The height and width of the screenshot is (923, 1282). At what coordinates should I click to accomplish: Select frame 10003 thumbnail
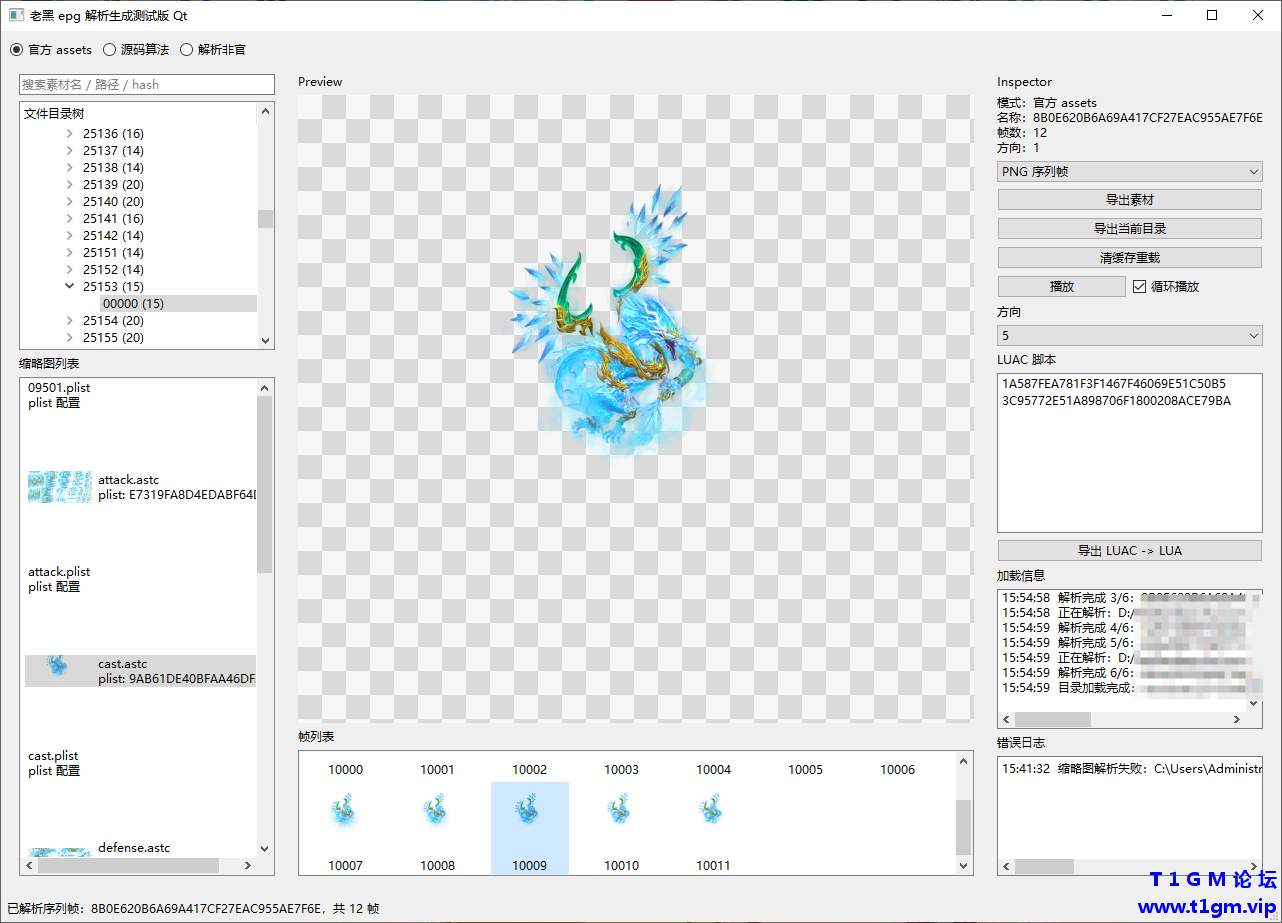click(x=621, y=809)
